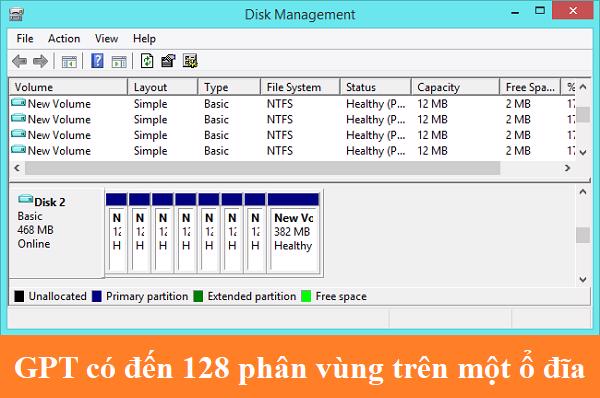Screen dimensions: 600x398
Task: Click the '468 MB' size text of Disk 2
Action: coord(36,230)
